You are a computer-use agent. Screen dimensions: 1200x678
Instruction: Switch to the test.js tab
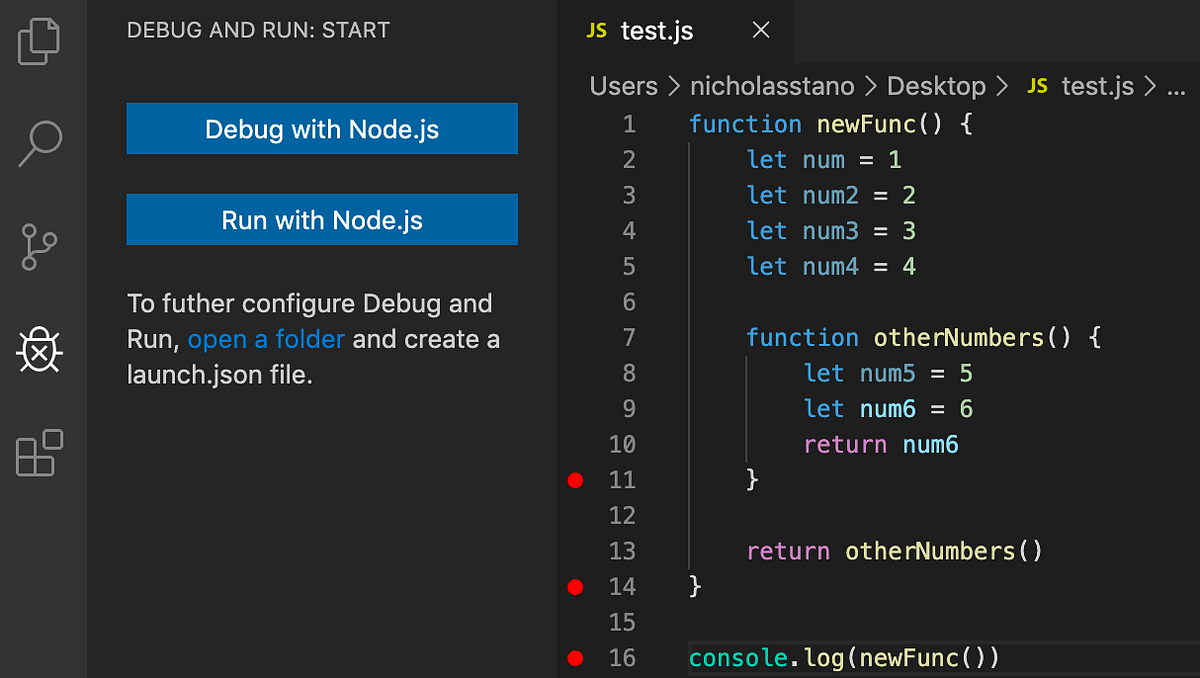(655, 30)
